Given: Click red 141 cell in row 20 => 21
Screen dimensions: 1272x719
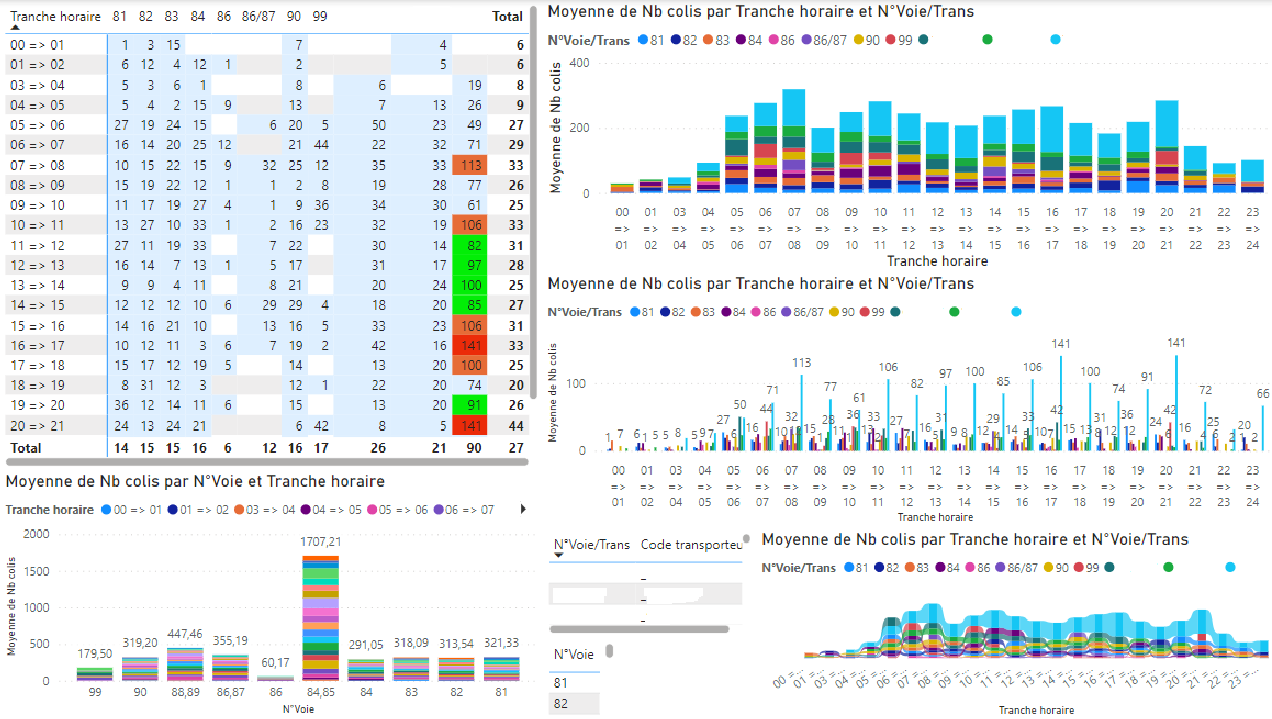Looking at the screenshot, I should click(469, 425).
